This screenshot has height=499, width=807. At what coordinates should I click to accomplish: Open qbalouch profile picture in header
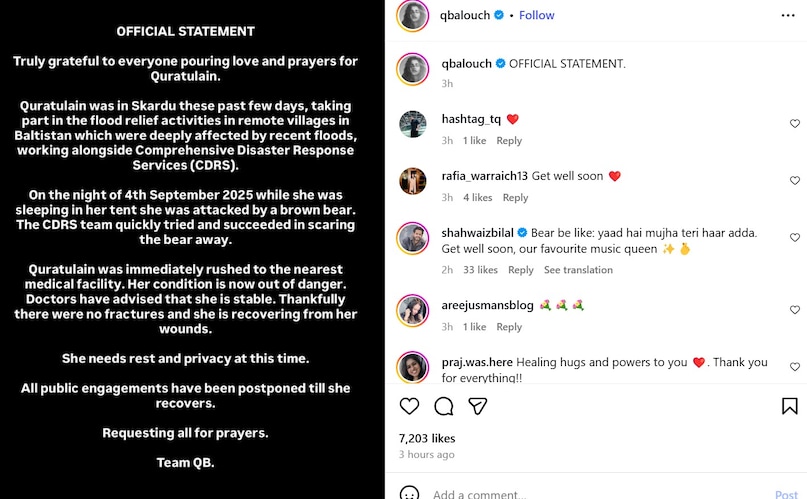click(413, 16)
